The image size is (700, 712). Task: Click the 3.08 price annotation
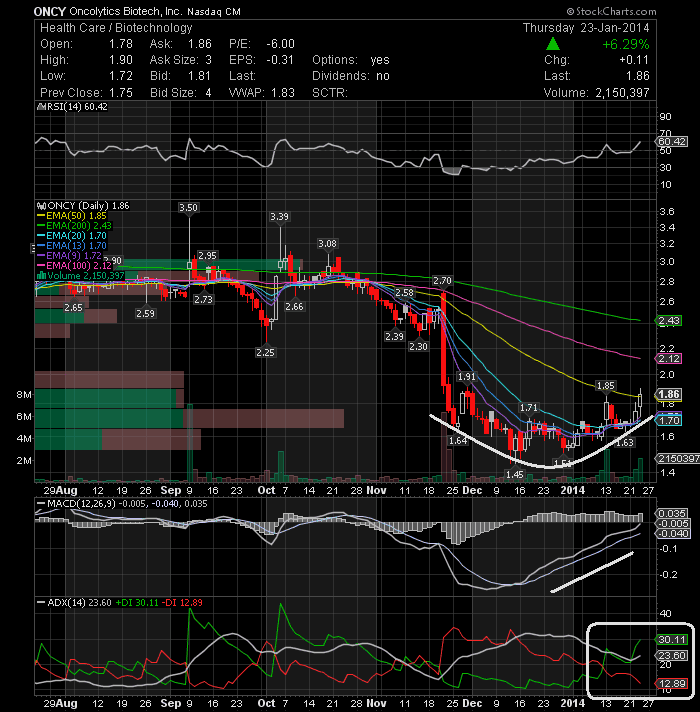327,244
